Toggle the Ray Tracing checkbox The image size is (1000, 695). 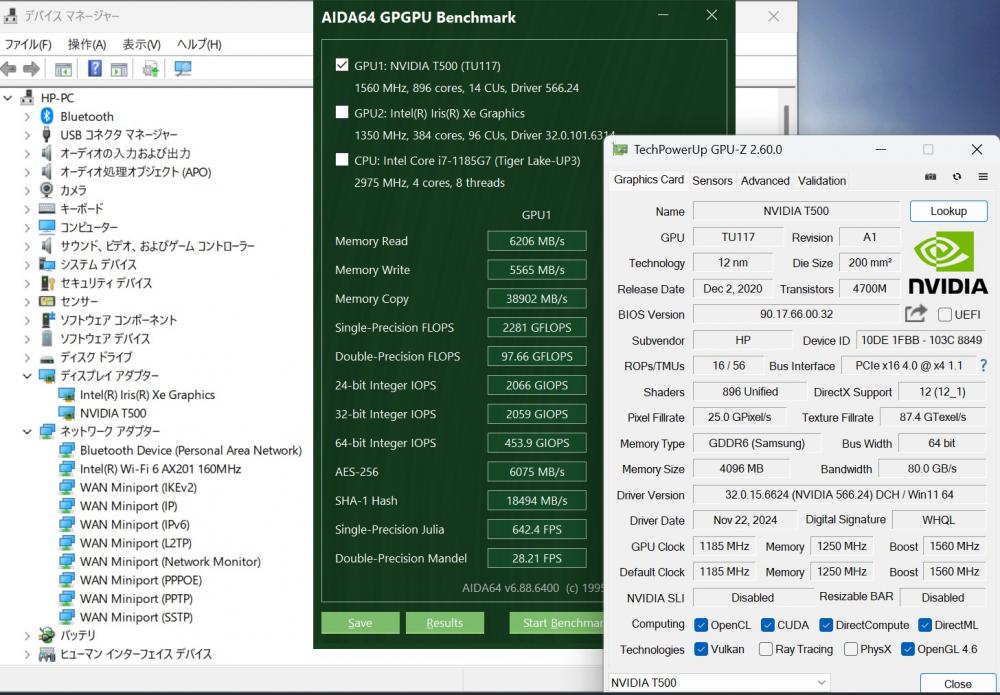pos(766,649)
